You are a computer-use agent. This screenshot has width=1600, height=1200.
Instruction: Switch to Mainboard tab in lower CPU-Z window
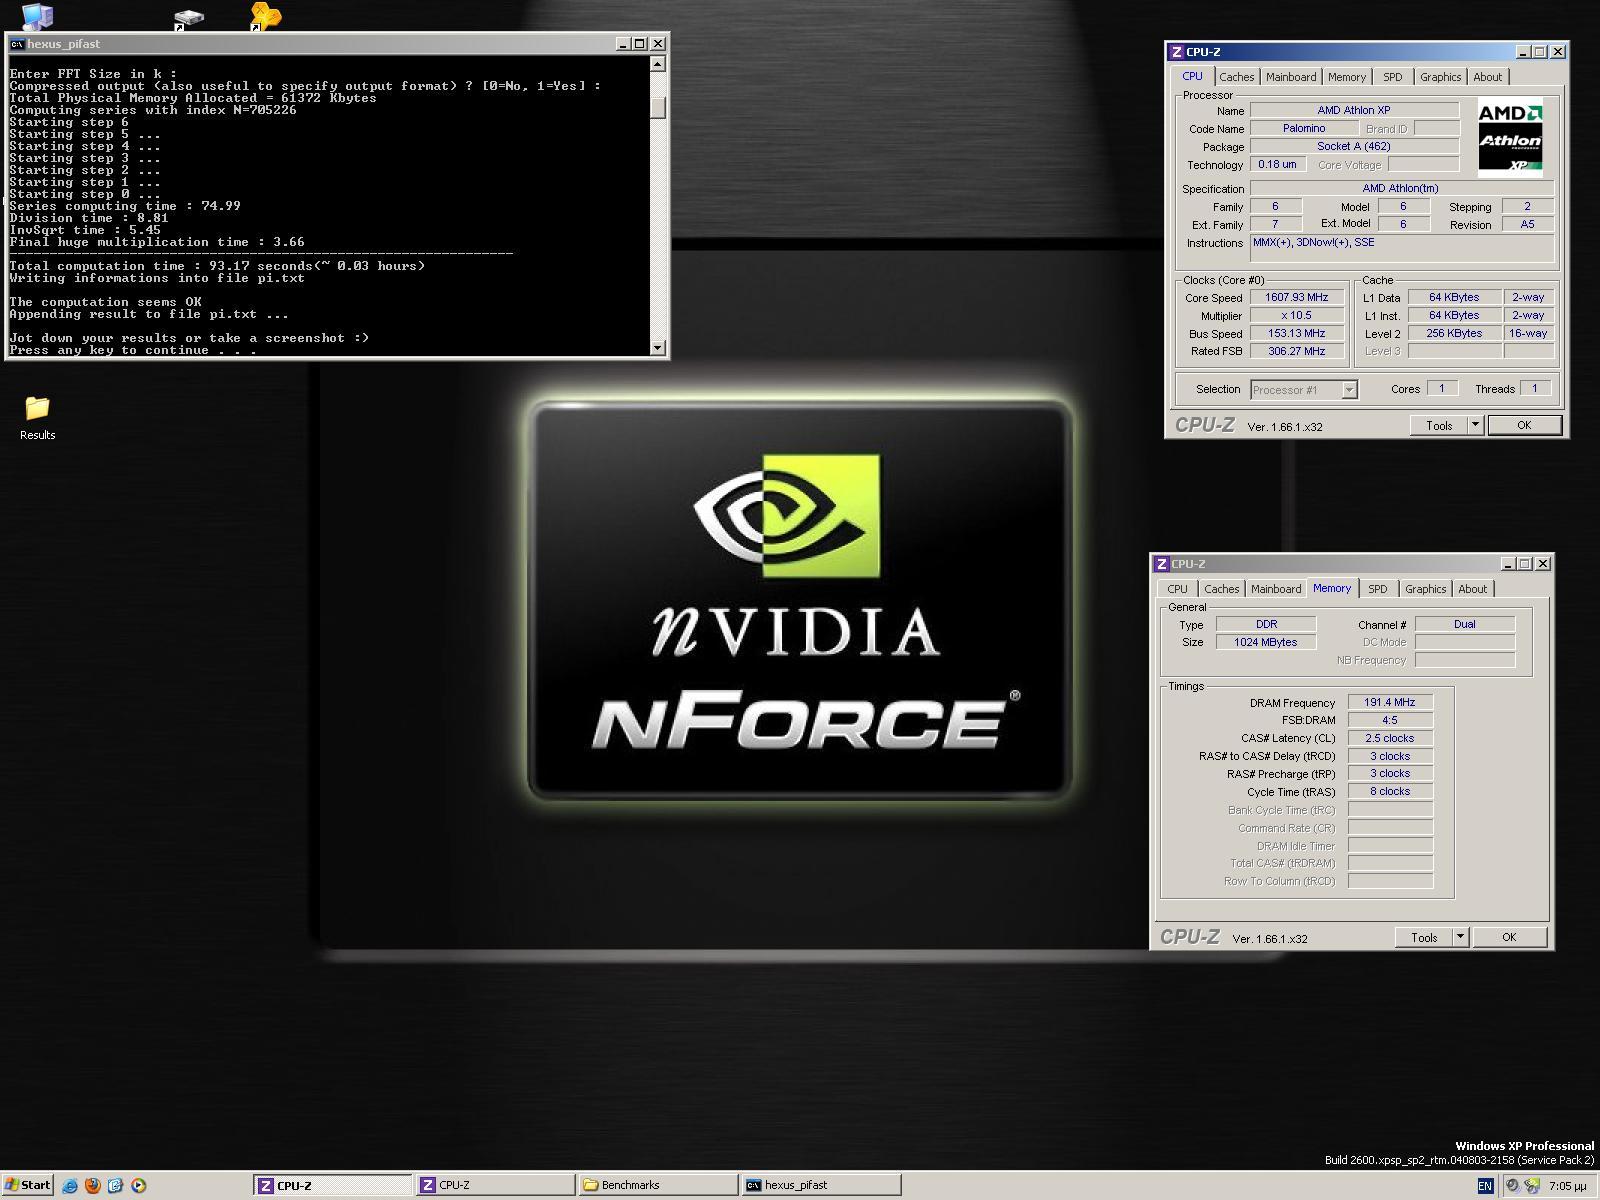[x=1276, y=589]
